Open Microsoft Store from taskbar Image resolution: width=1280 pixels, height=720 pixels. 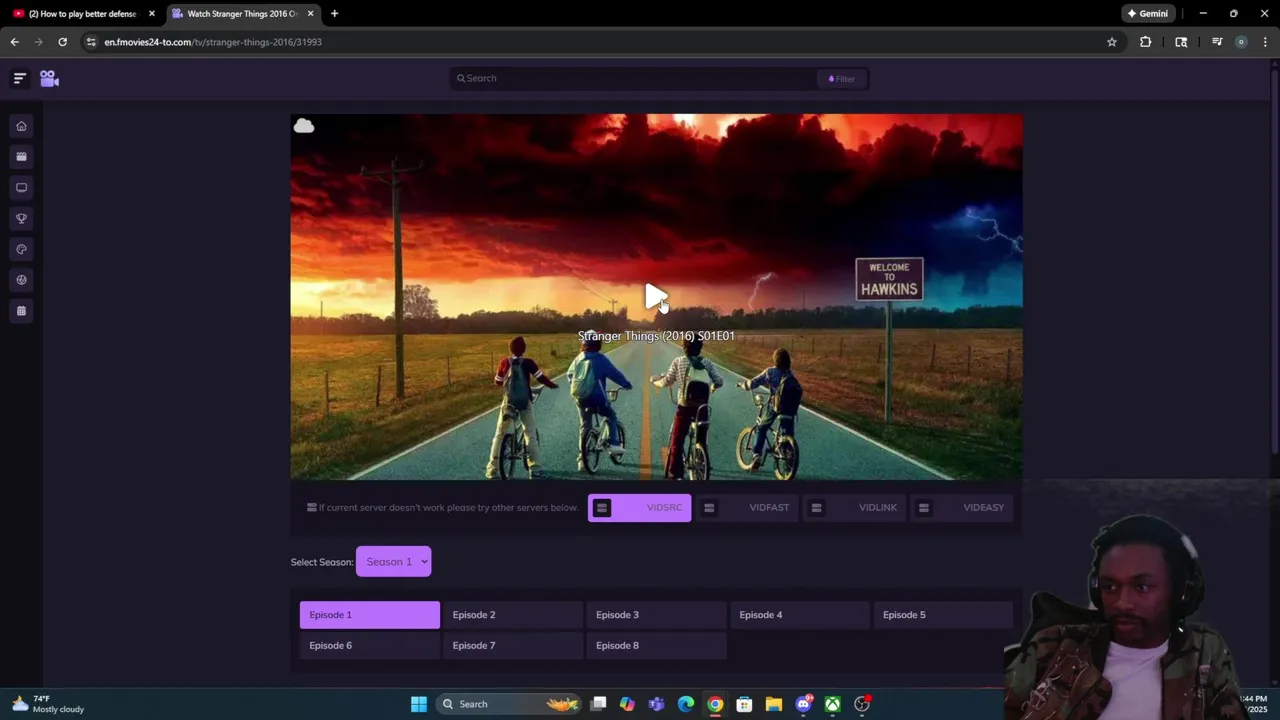pos(744,704)
